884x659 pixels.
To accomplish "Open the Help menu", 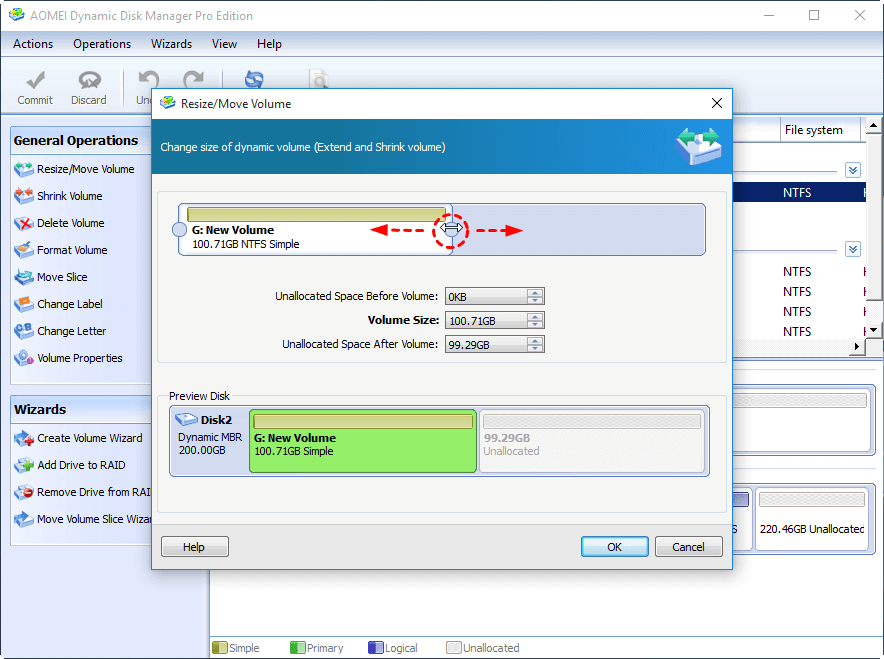I will coord(269,44).
